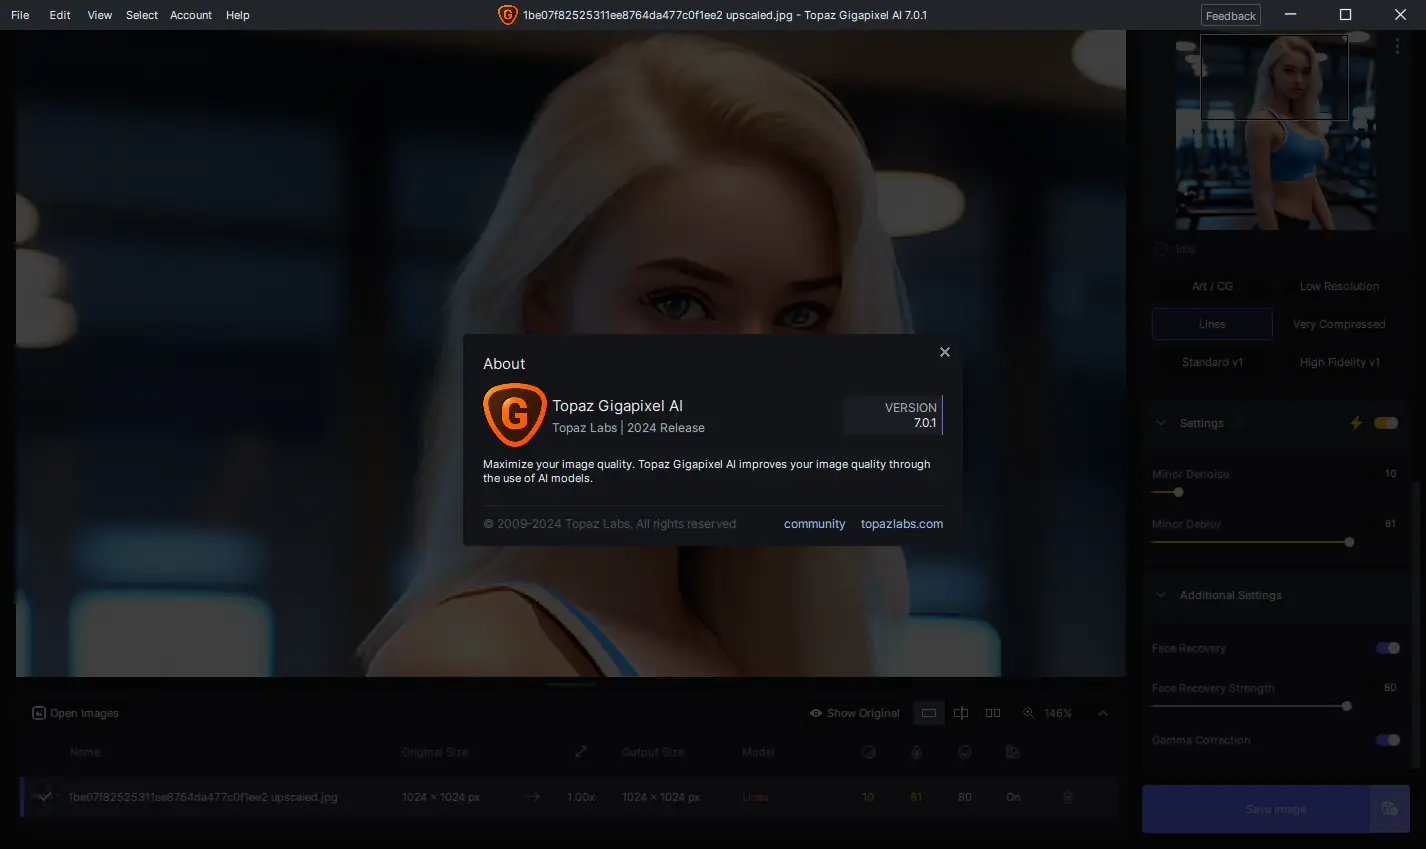The image size is (1426, 849).
Task: Switch to single view layout
Action: click(929, 713)
